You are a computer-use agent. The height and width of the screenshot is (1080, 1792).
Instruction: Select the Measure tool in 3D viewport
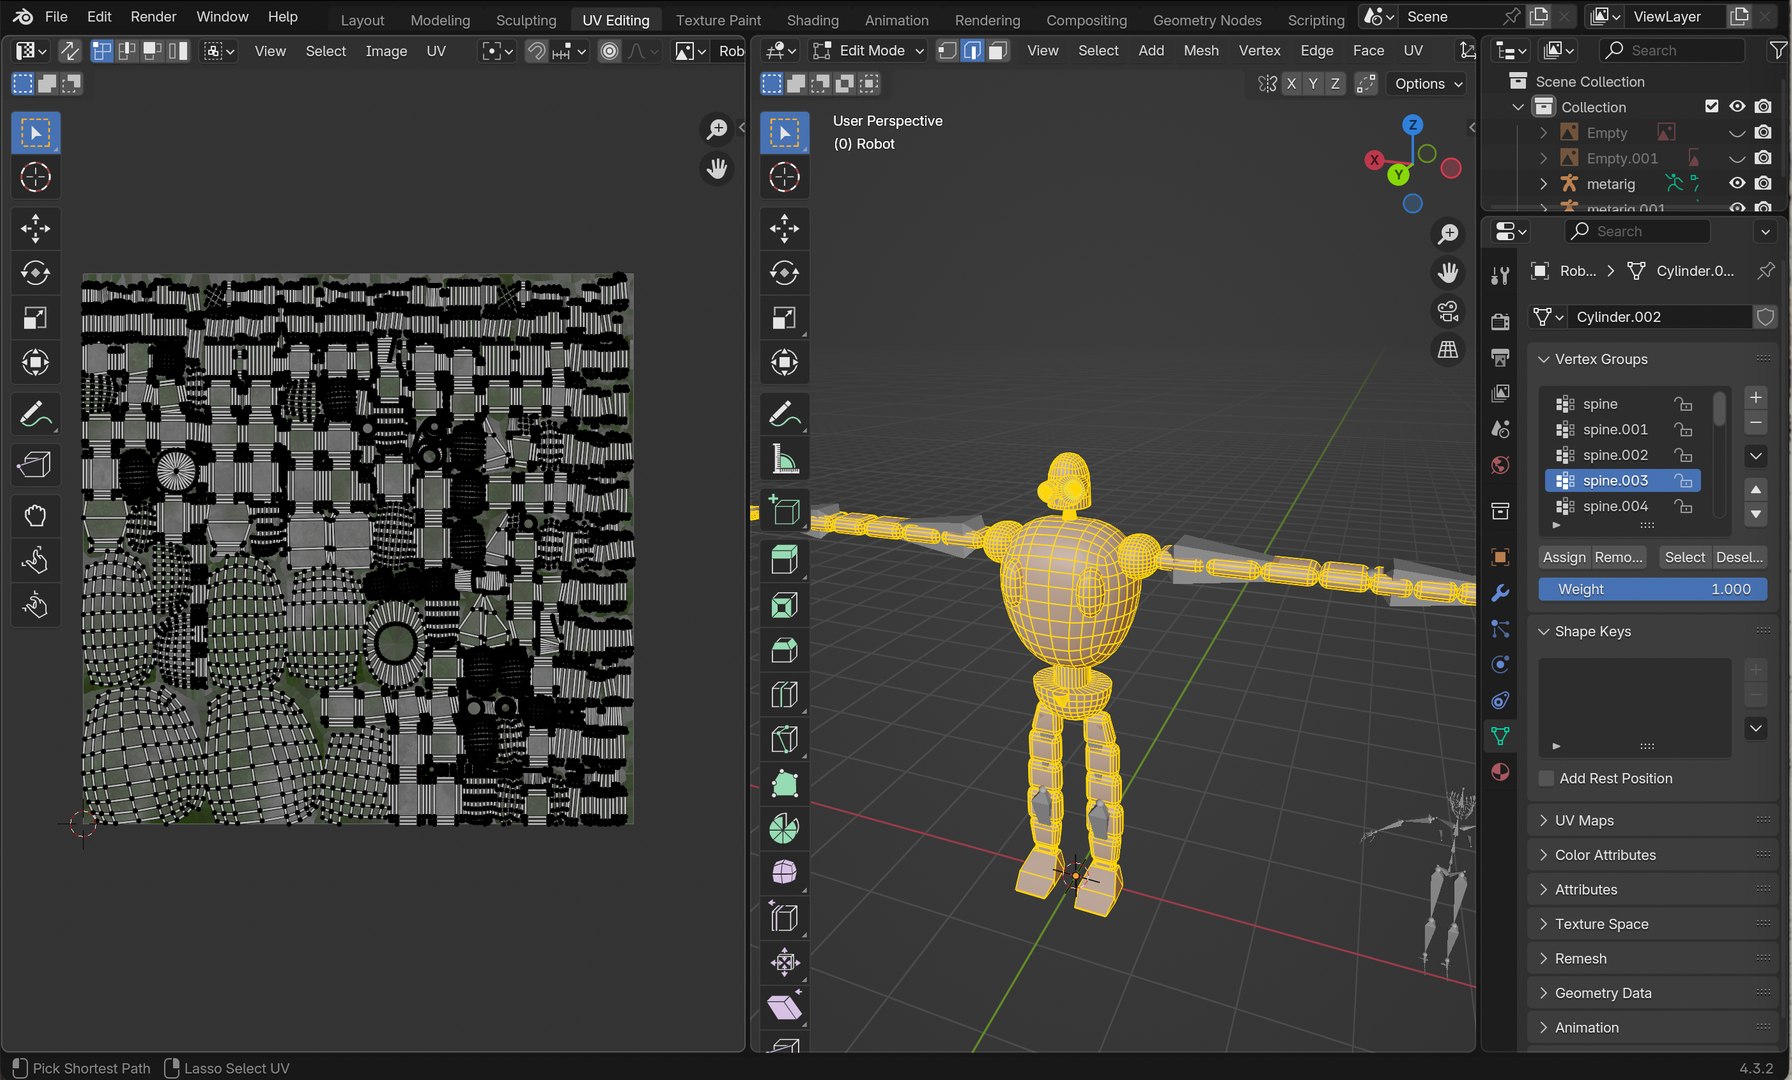coord(785,459)
